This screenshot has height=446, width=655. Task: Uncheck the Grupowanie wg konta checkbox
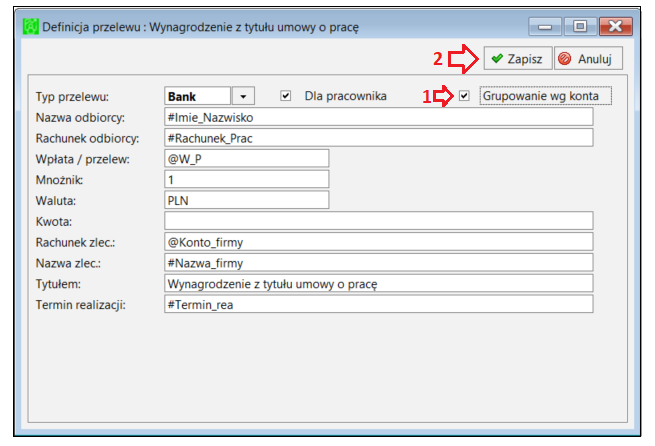[464, 96]
